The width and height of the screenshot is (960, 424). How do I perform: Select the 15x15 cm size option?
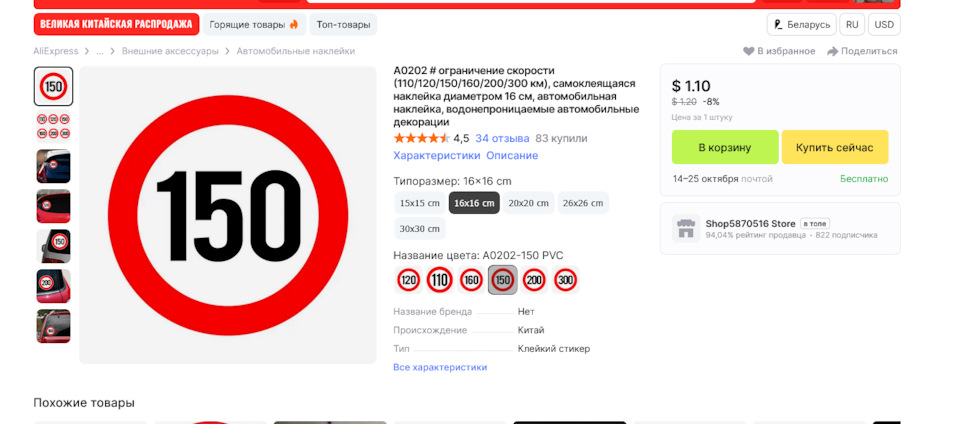pos(420,203)
